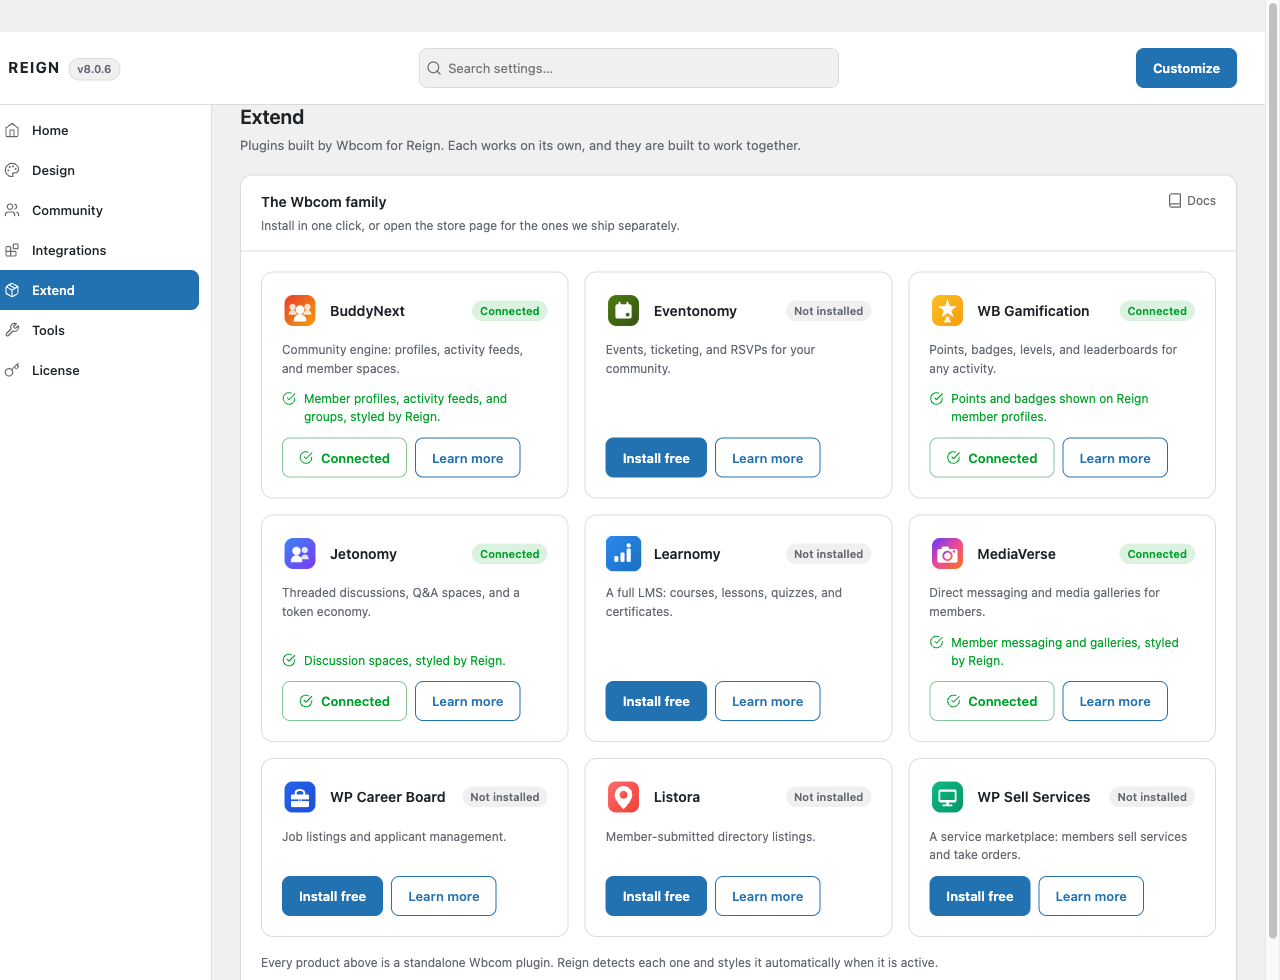Click Learn more for MediaVerse
The image size is (1280, 980).
pos(1115,701)
